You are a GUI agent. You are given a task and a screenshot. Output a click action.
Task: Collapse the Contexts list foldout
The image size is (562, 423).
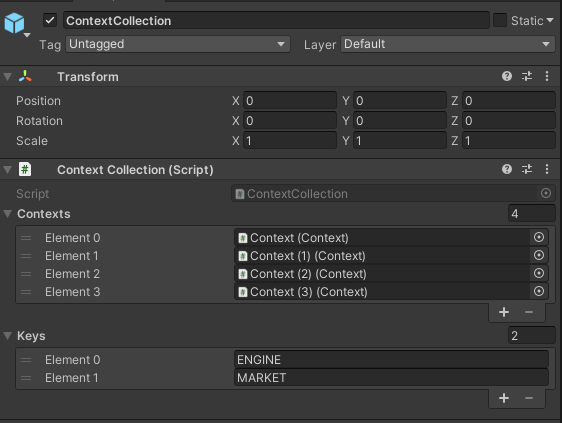pos(8,214)
